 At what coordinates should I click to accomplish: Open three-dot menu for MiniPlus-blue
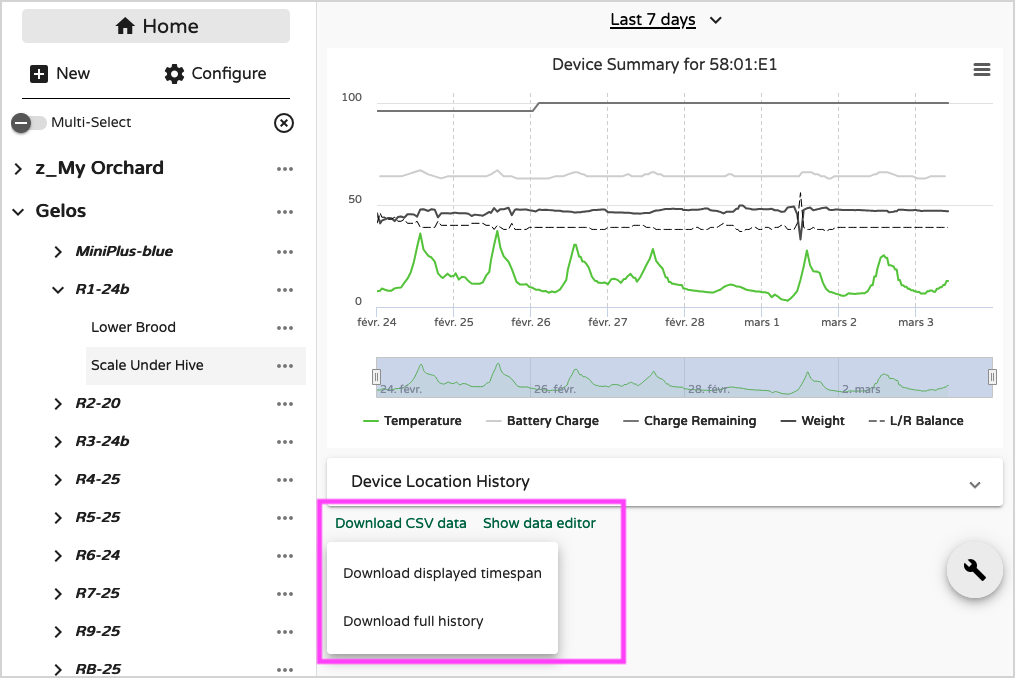coord(285,252)
